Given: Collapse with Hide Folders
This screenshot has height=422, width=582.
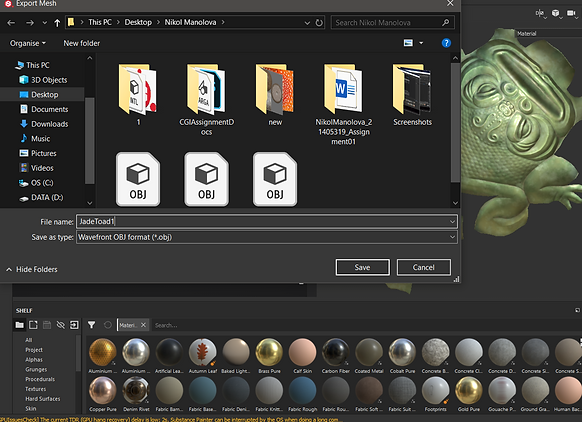Looking at the screenshot, I should pos(32,269).
